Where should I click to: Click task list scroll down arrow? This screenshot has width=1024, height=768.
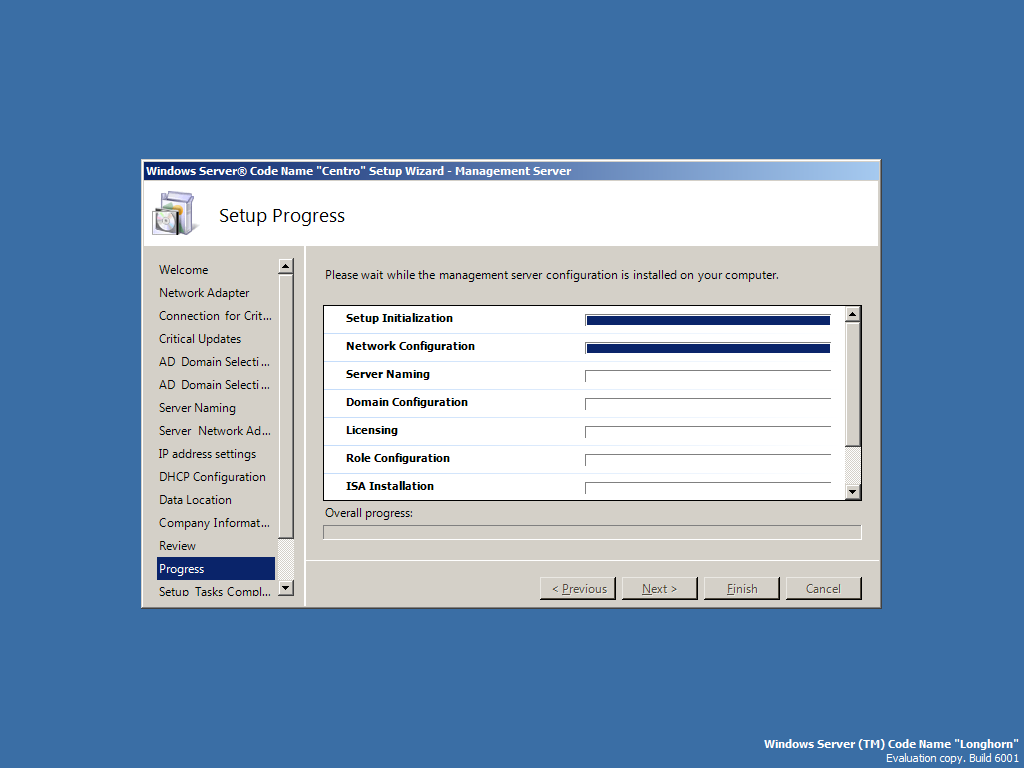point(852,492)
